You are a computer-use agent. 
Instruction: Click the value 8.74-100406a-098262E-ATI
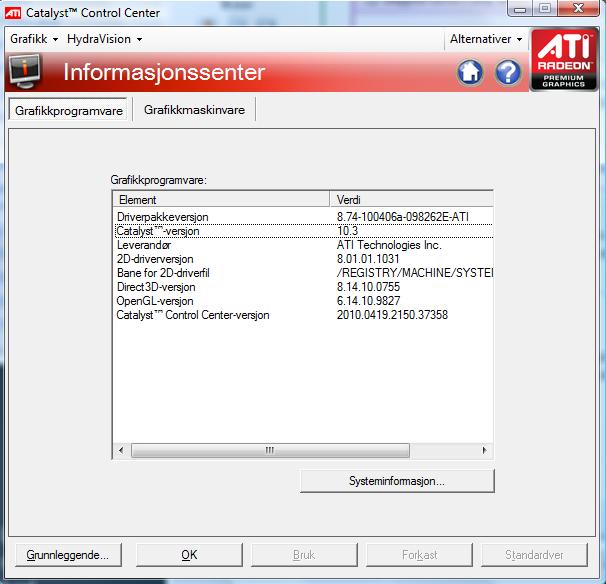(x=402, y=217)
